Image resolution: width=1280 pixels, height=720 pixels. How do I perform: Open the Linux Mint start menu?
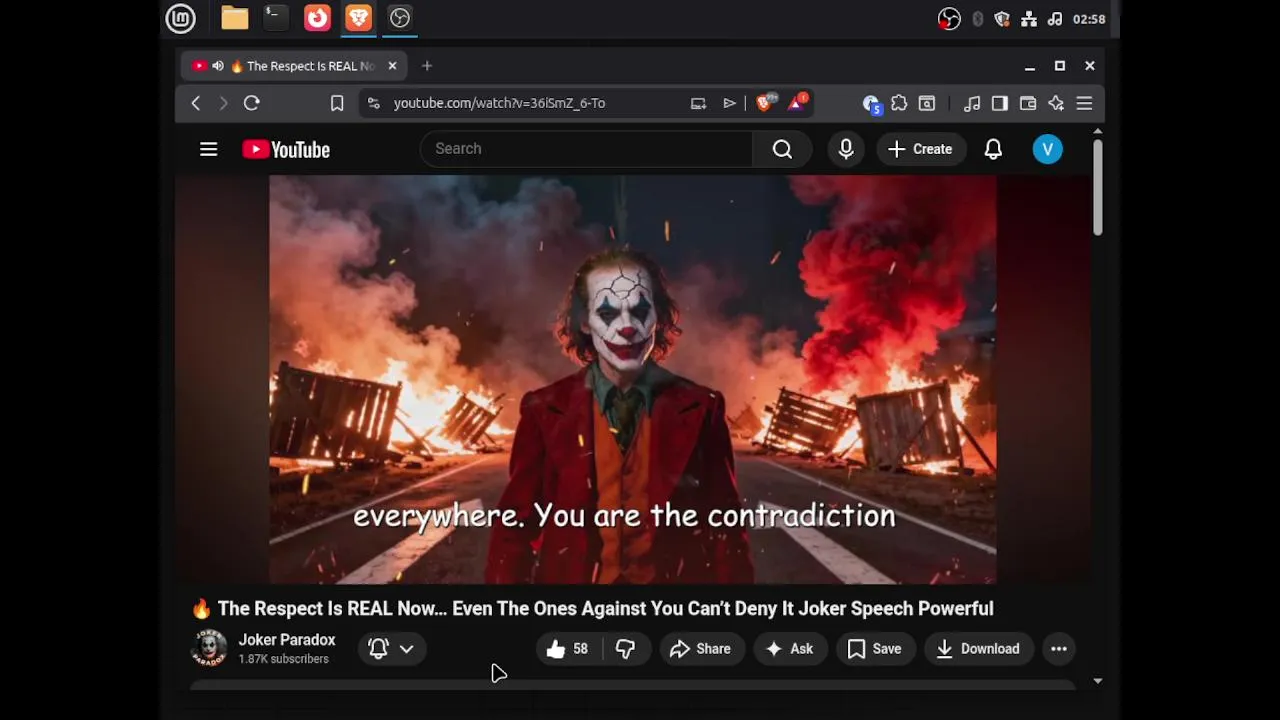click(x=180, y=18)
